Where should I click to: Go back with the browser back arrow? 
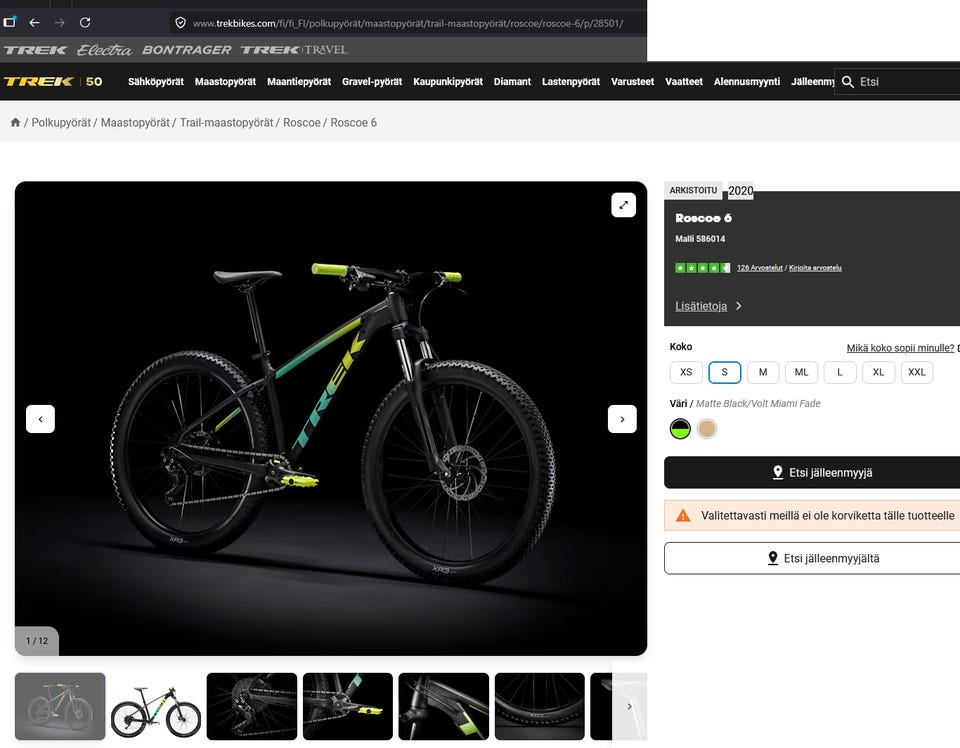coord(34,23)
